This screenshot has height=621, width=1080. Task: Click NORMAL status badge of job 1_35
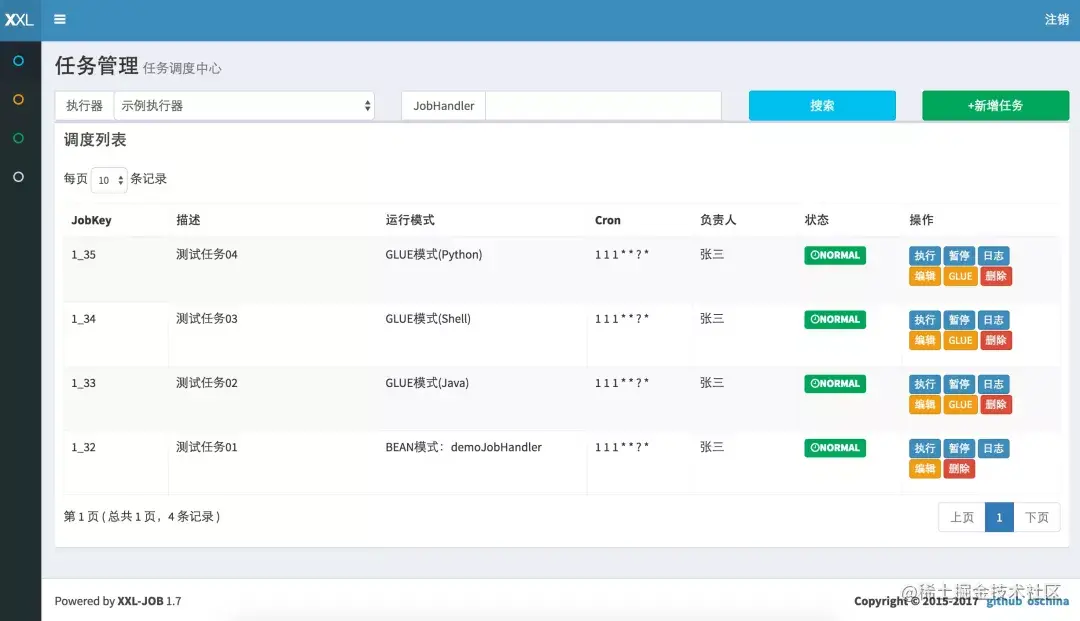click(835, 255)
